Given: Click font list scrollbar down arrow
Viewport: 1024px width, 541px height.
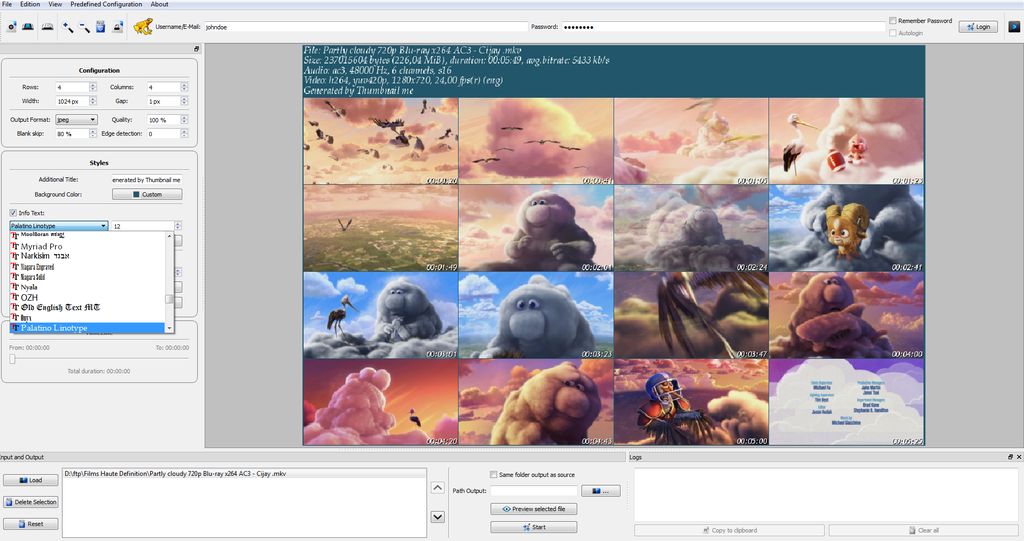Looking at the screenshot, I should pyautogui.click(x=170, y=328).
